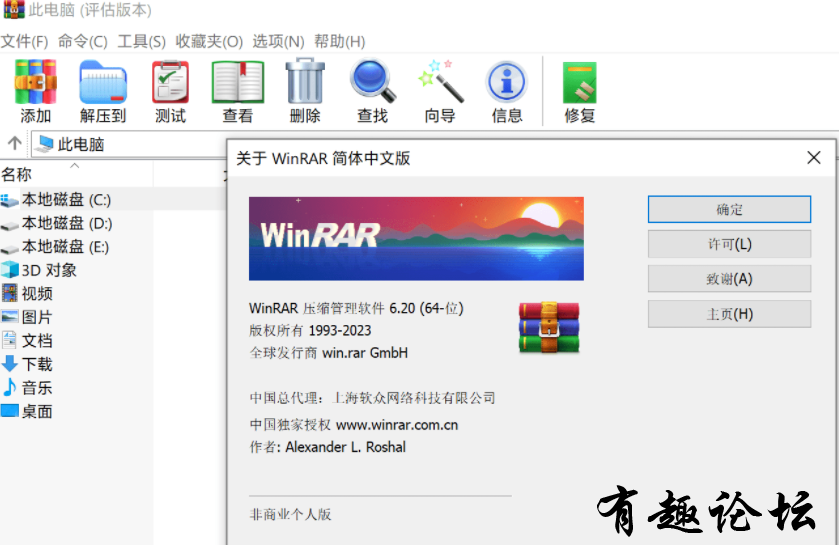The width and height of the screenshot is (839, 545).
Task: Select the 本地磁盘 (E:) drive icon
Action: click(10, 248)
